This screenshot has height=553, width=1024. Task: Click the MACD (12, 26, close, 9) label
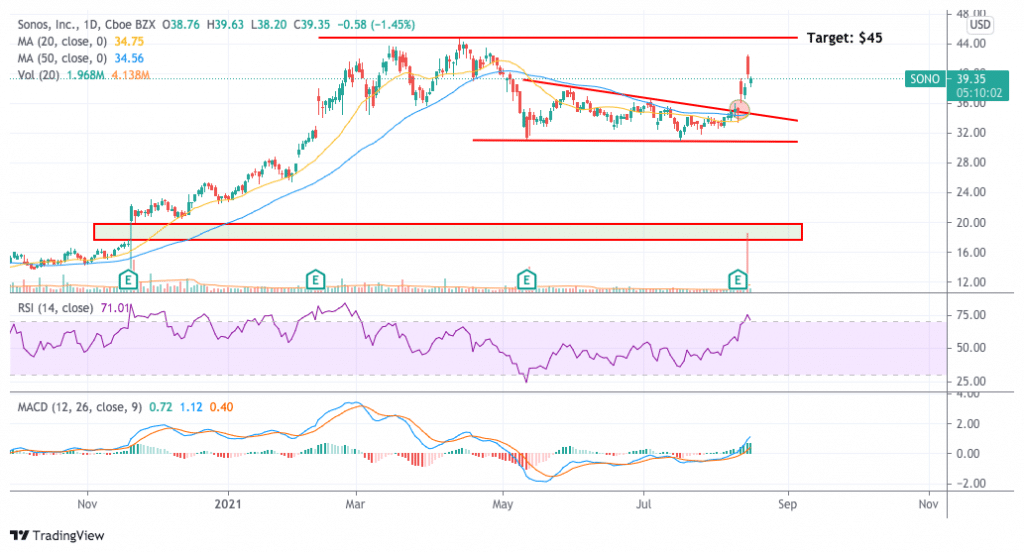pos(80,407)
